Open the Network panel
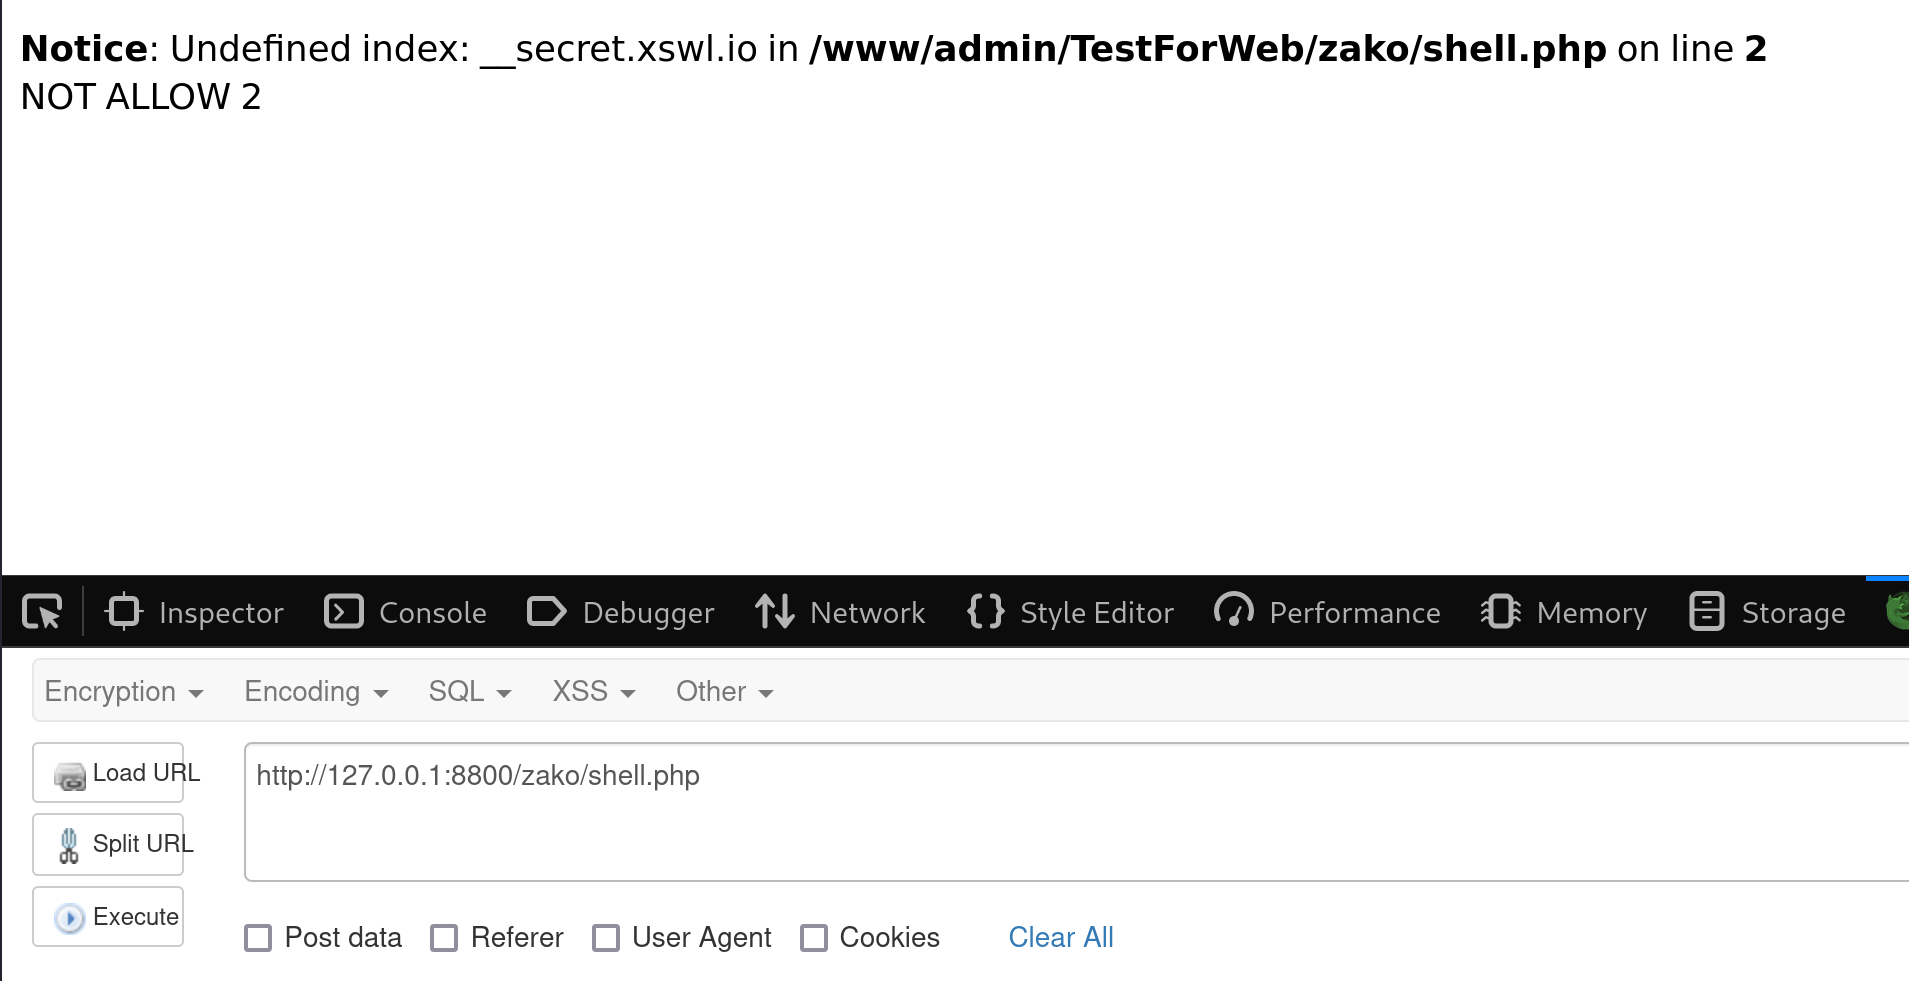The width and height of the screenshot is (1909, 981). [840, 612]
